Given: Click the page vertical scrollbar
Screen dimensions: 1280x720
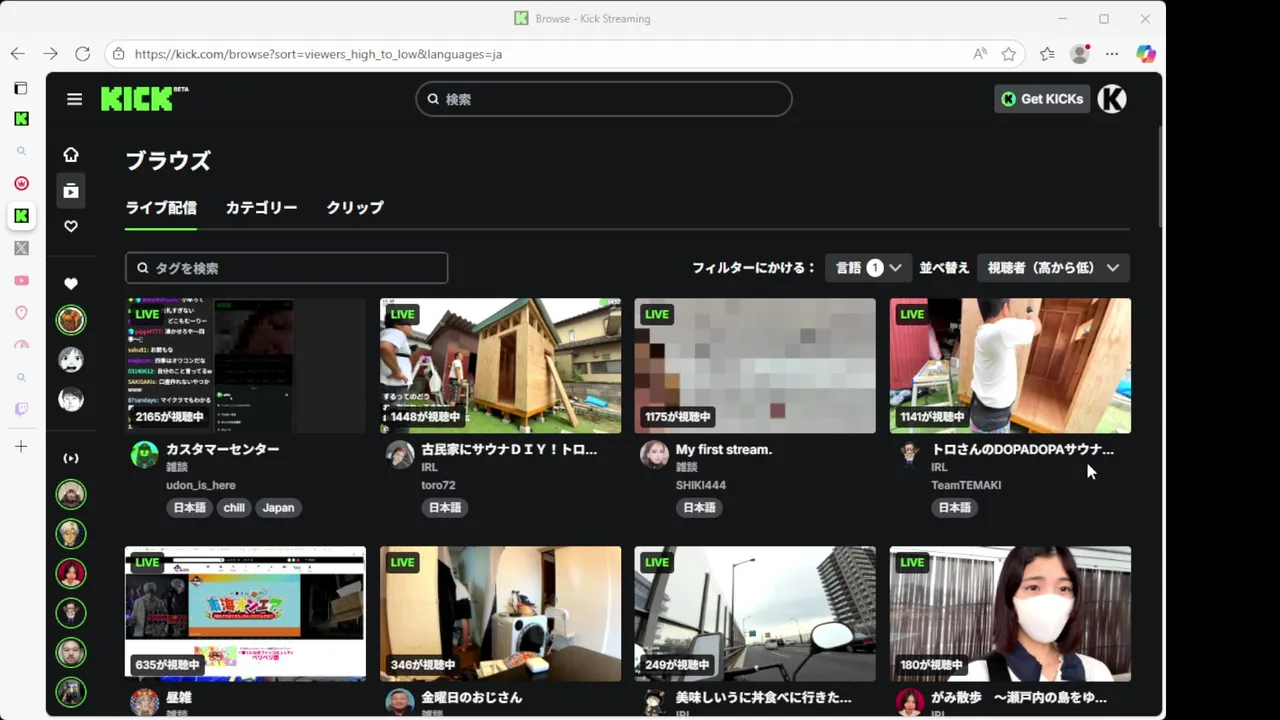Looking at the screenshot, I should tap(1159, 175).
